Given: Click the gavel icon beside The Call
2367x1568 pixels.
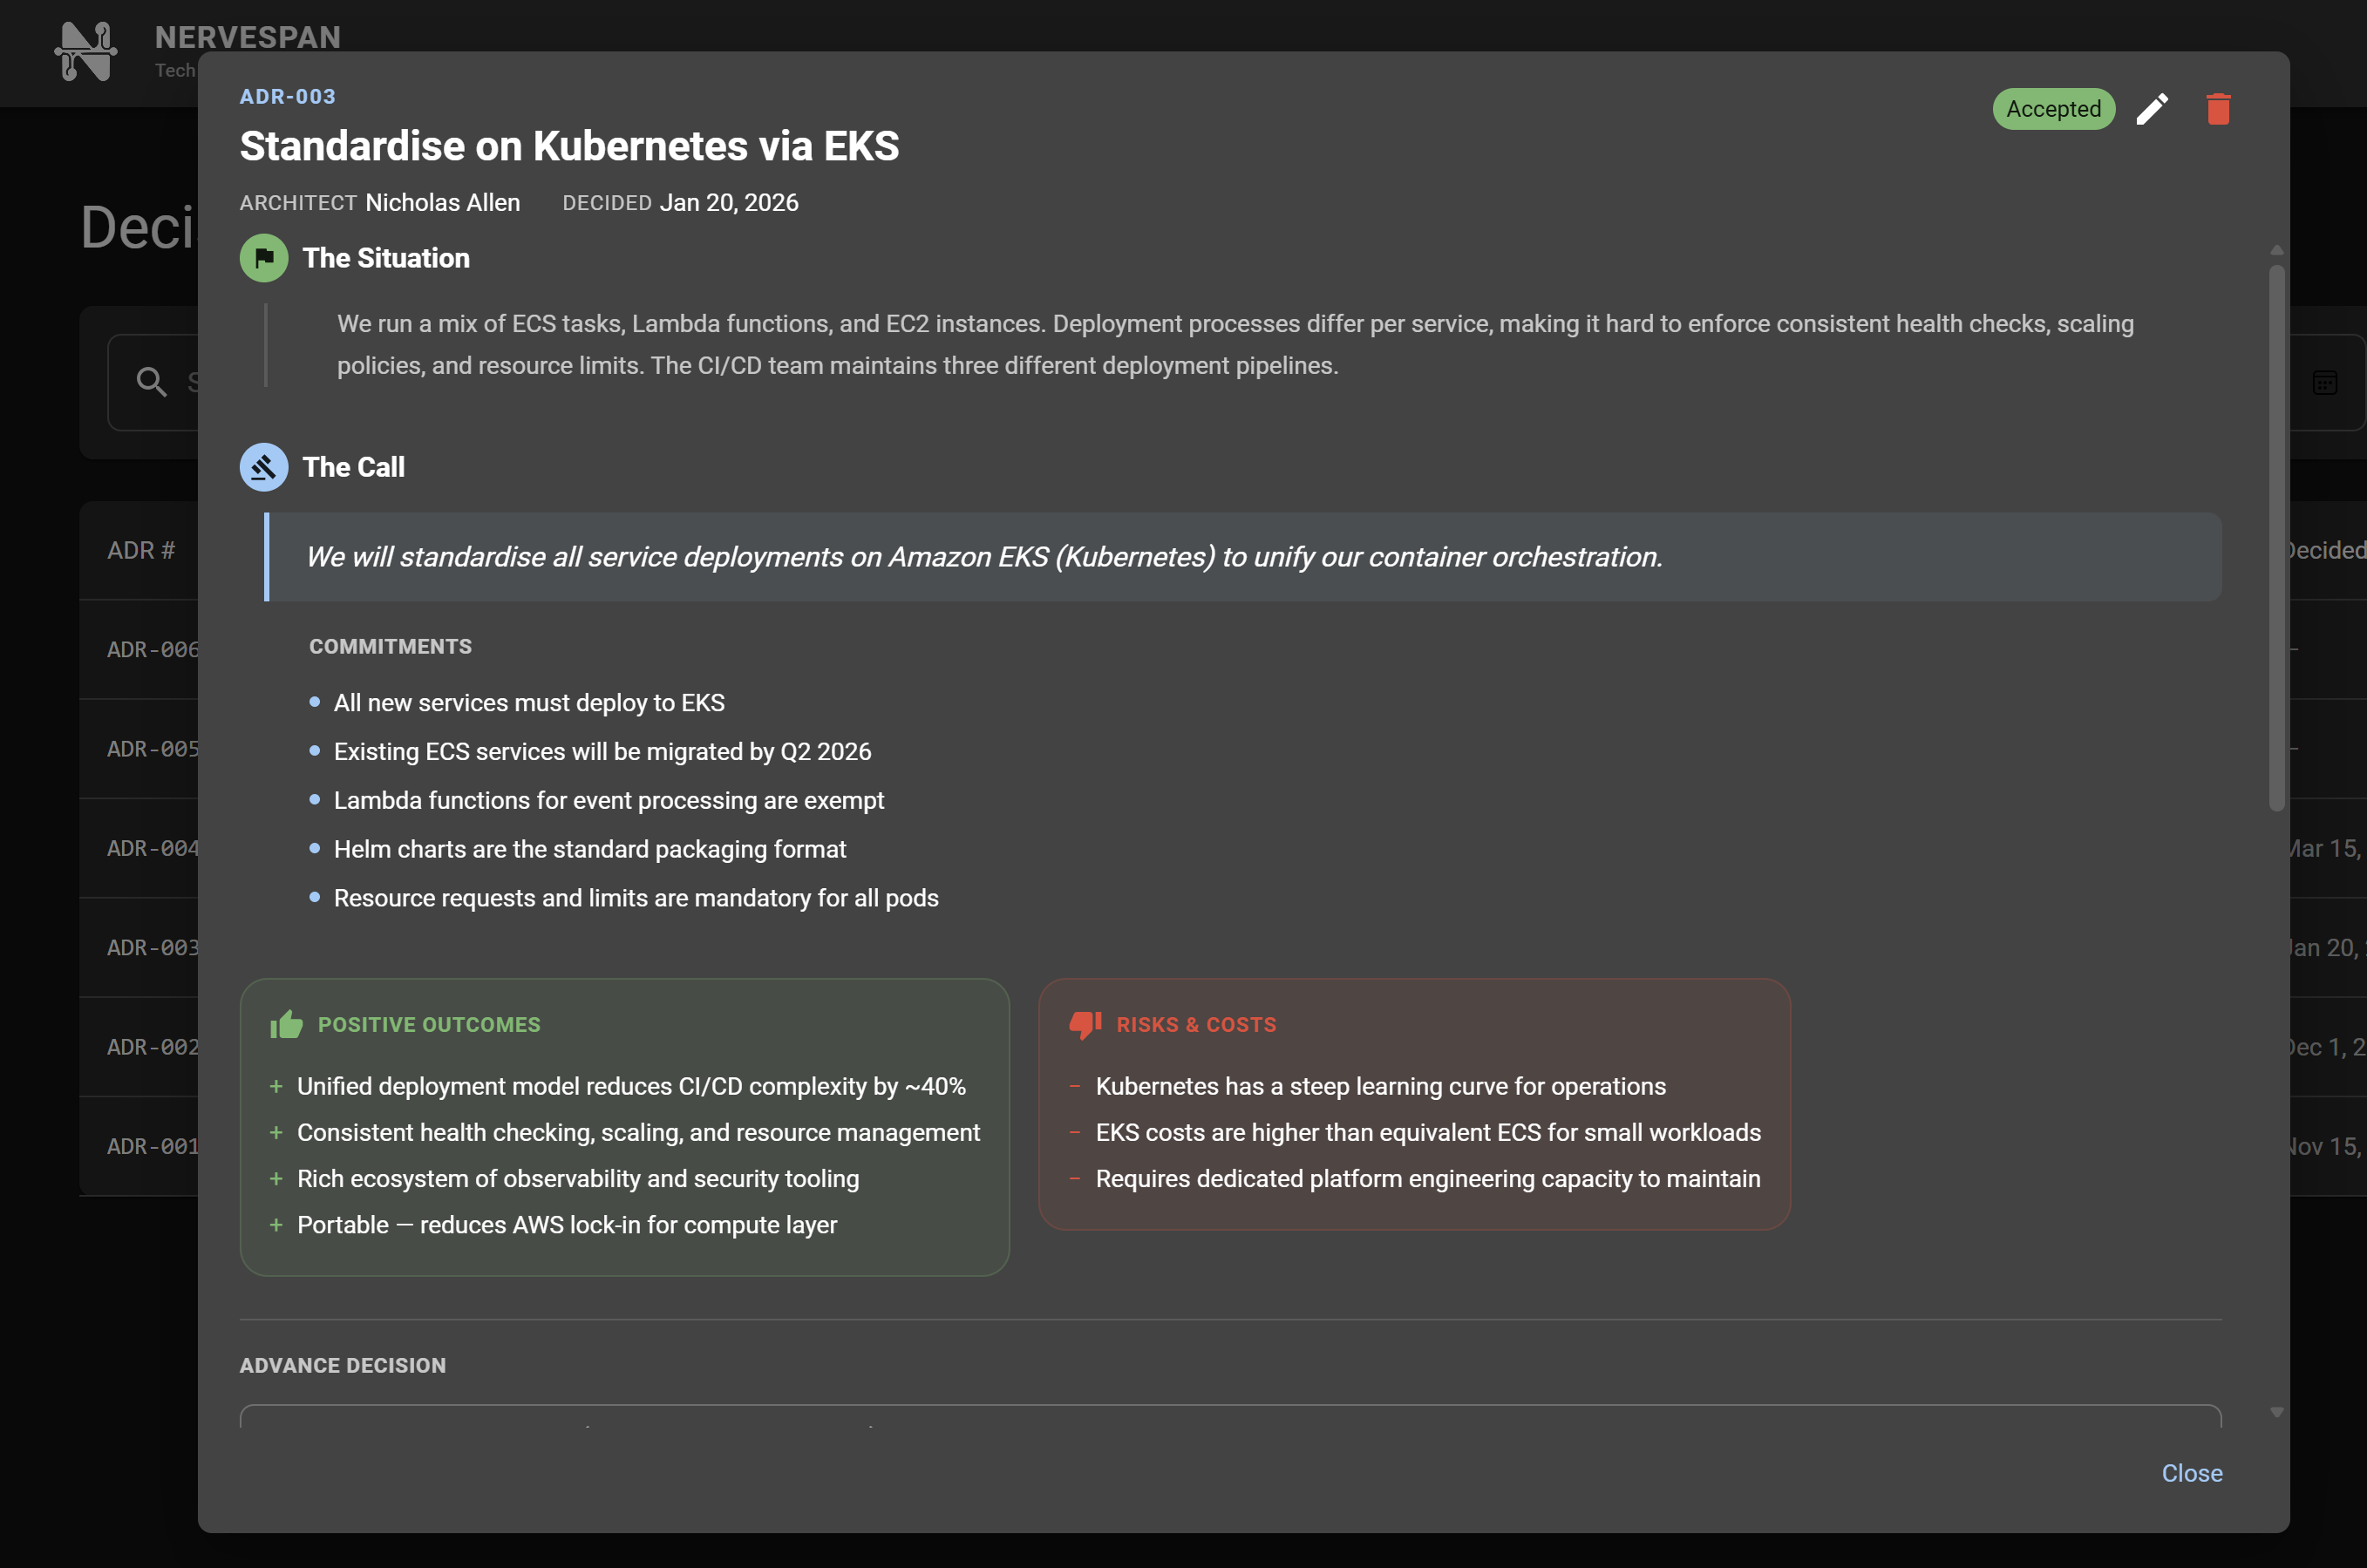Looking at the screenshot, I should (264, 467).
